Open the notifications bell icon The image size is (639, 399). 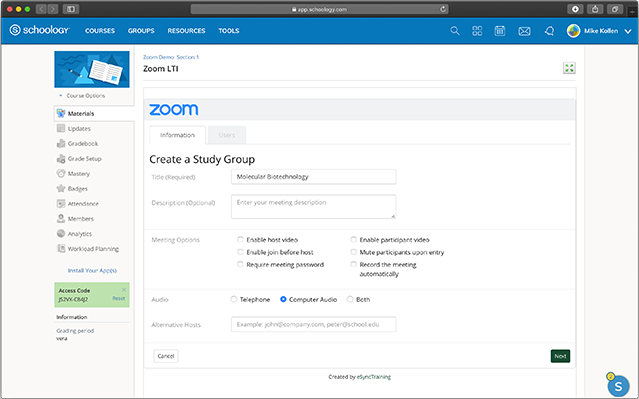point(549,31)
